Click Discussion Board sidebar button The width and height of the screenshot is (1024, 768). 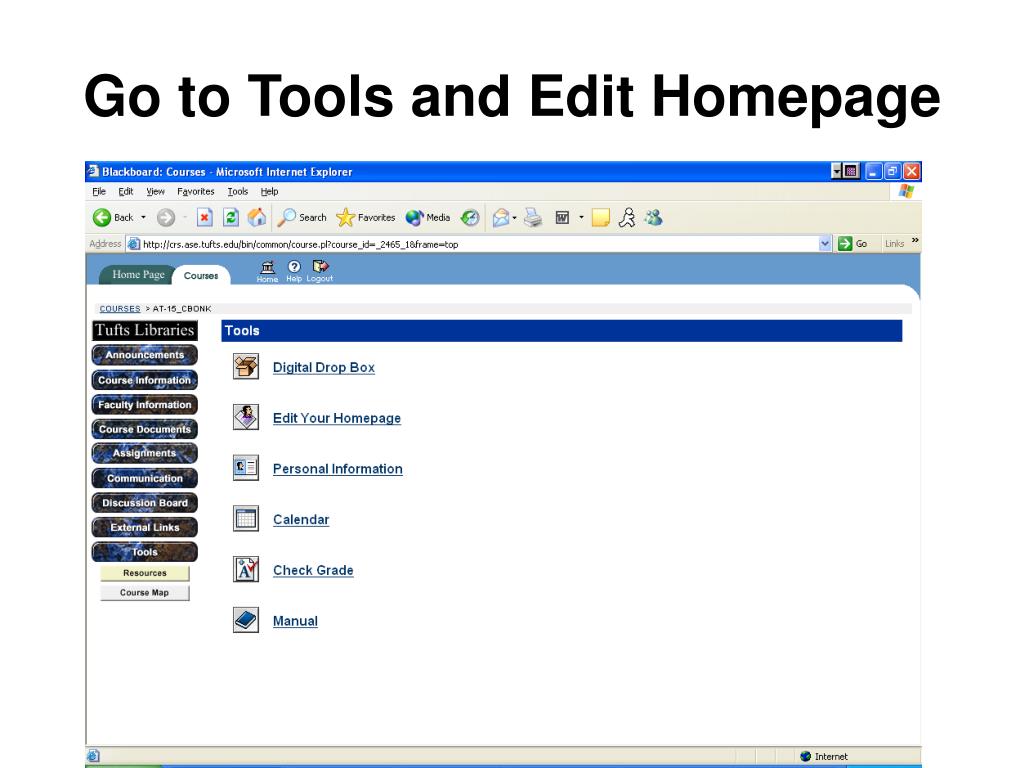click(x=144, y=502)
